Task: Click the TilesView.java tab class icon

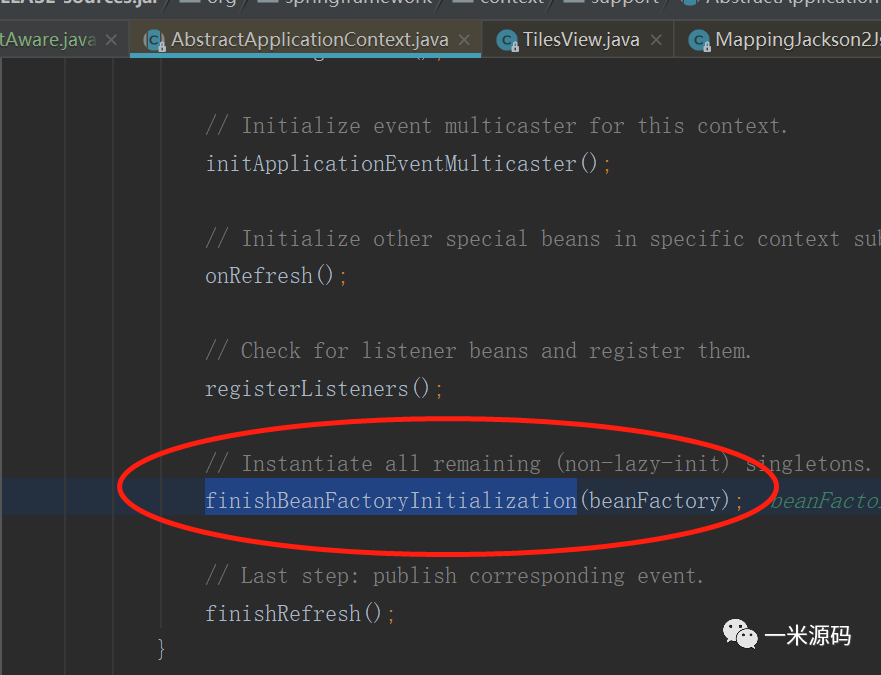Action: pyautogui.click(x=506, y=41)
